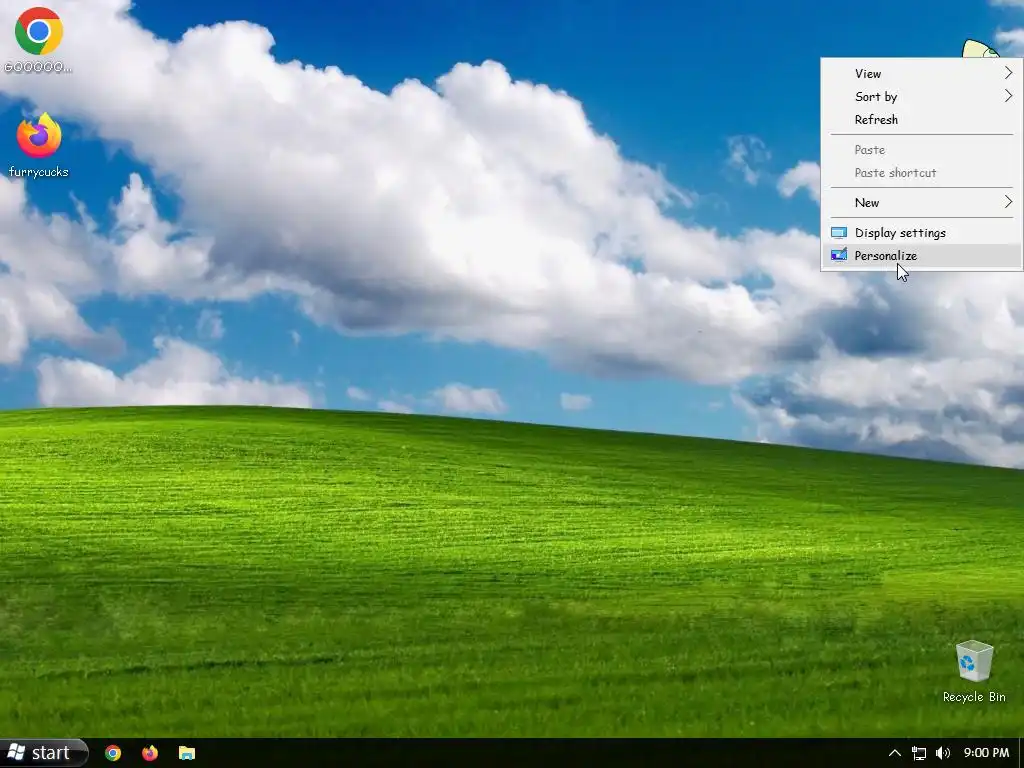This screenshot has width=1024, height=768.
Task: Open the 9:00 PM taskbar clock
Action: click(x=986, y=753)
